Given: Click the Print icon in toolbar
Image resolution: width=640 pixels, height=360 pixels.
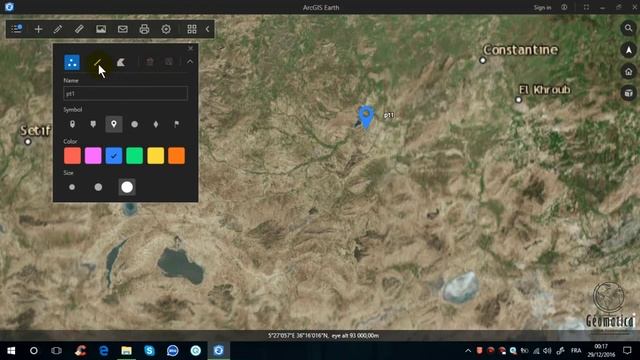Looking at the screenshot, I should click(144, 29).
